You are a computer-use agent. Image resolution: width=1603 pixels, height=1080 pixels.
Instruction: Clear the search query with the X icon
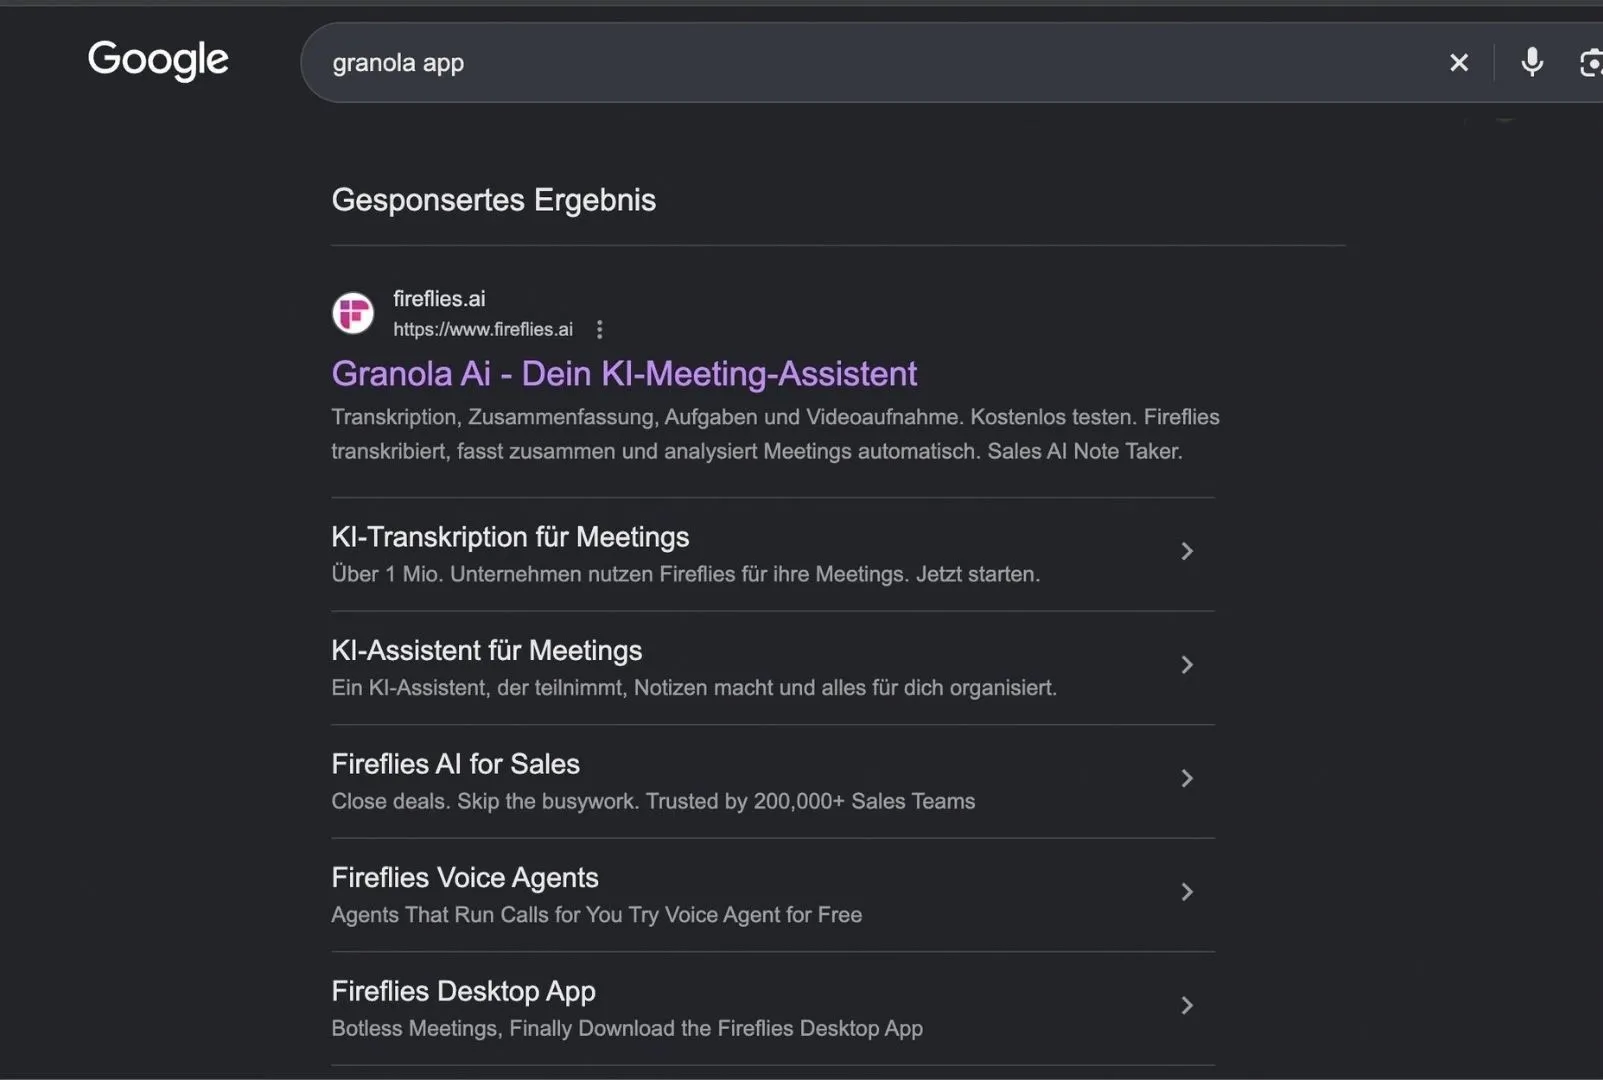click(x=1459, y=63)
